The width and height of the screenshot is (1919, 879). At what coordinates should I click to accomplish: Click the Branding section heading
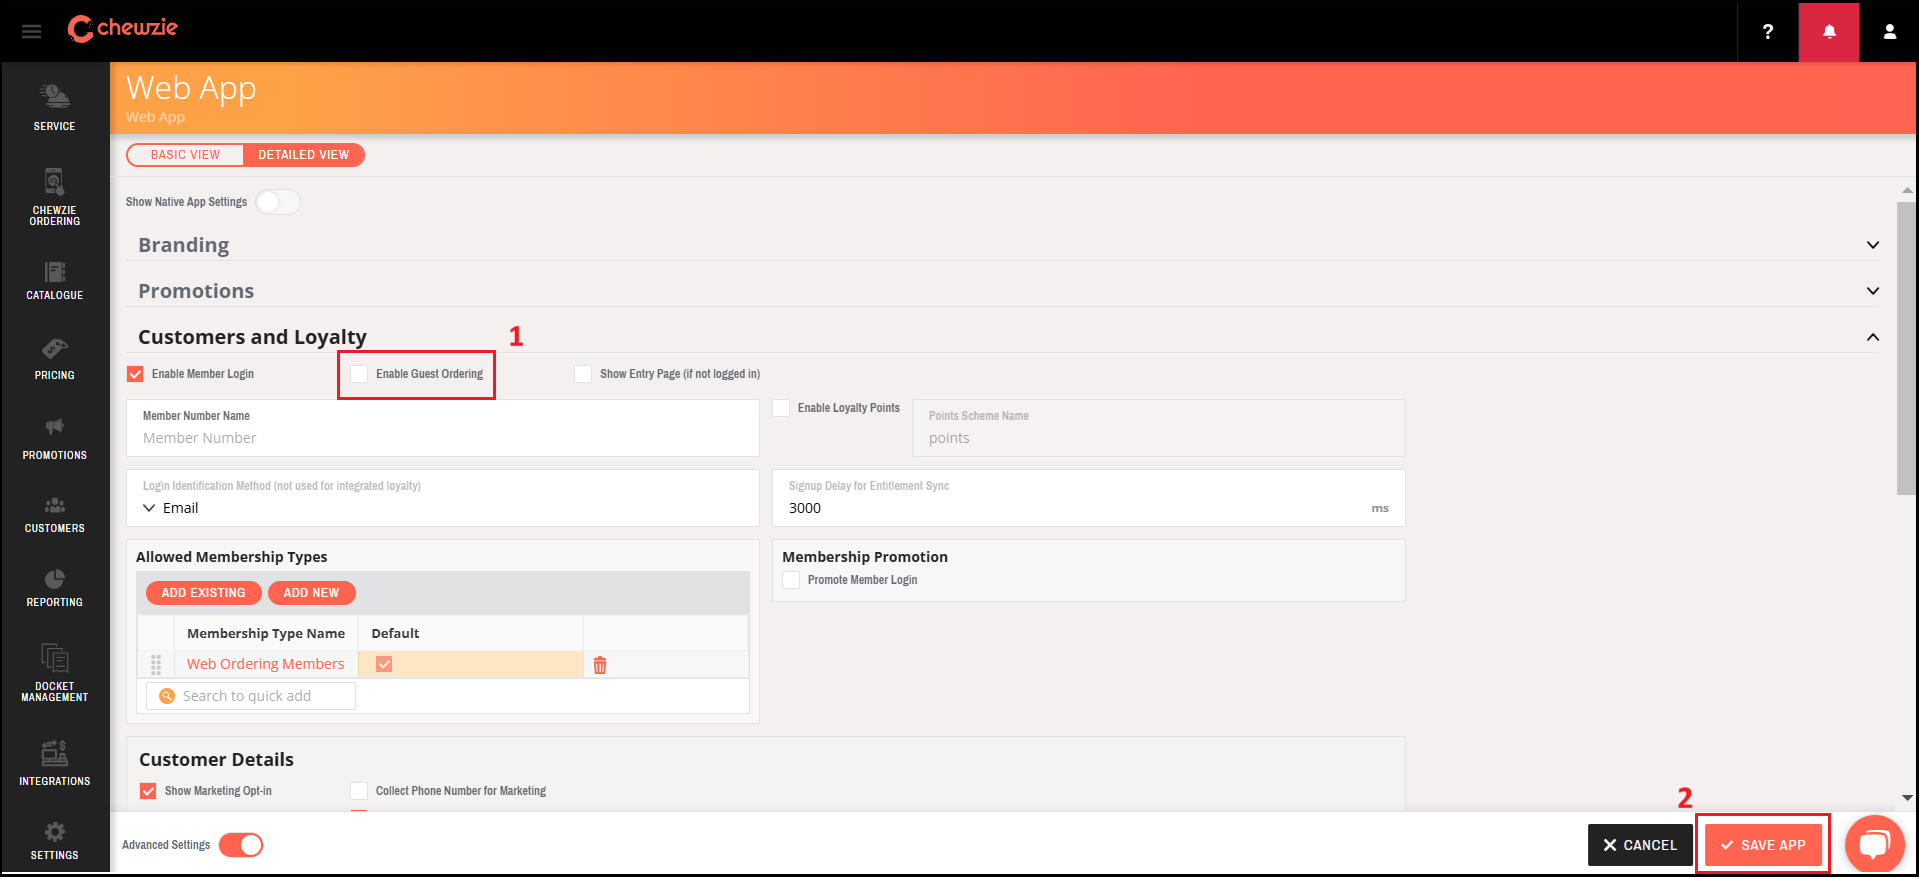[x=184, y=245]
